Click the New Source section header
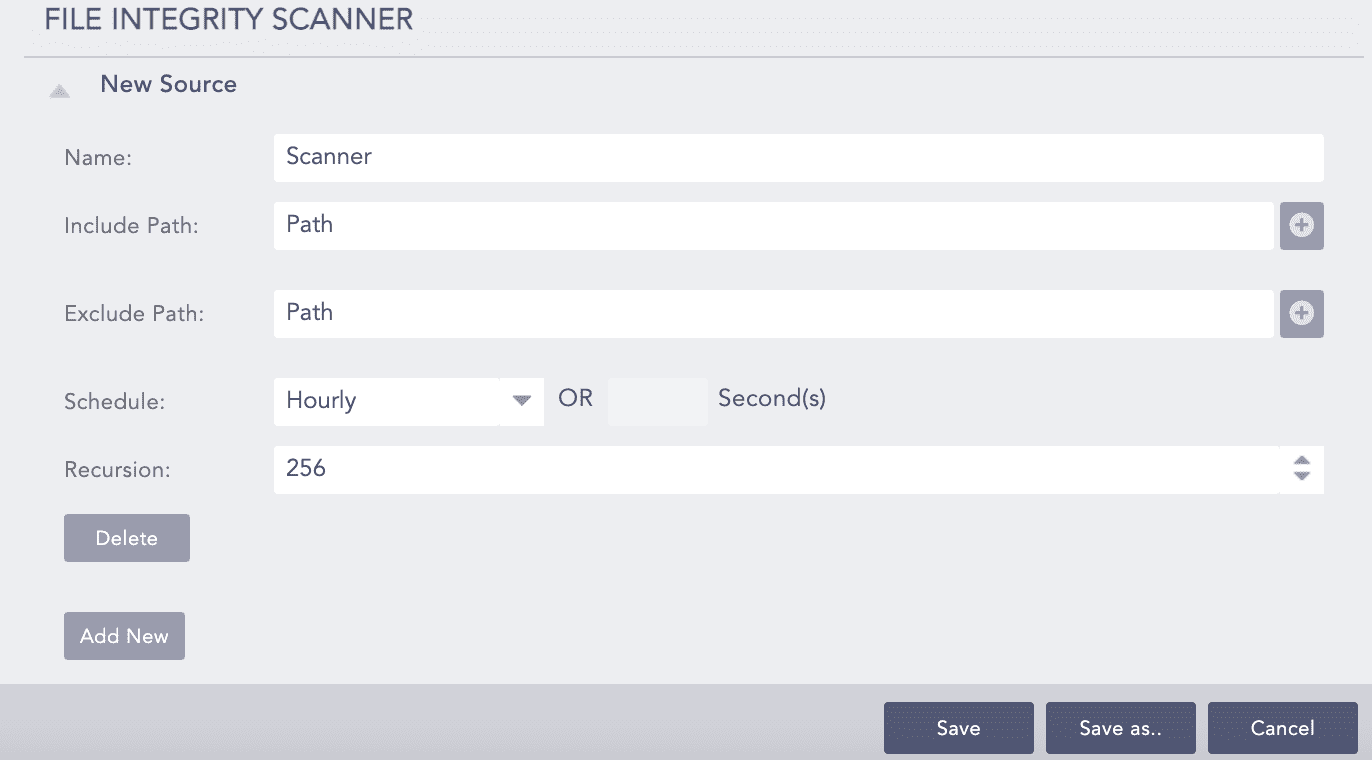This screenshot has height=760, width=1372. (169, 84)
